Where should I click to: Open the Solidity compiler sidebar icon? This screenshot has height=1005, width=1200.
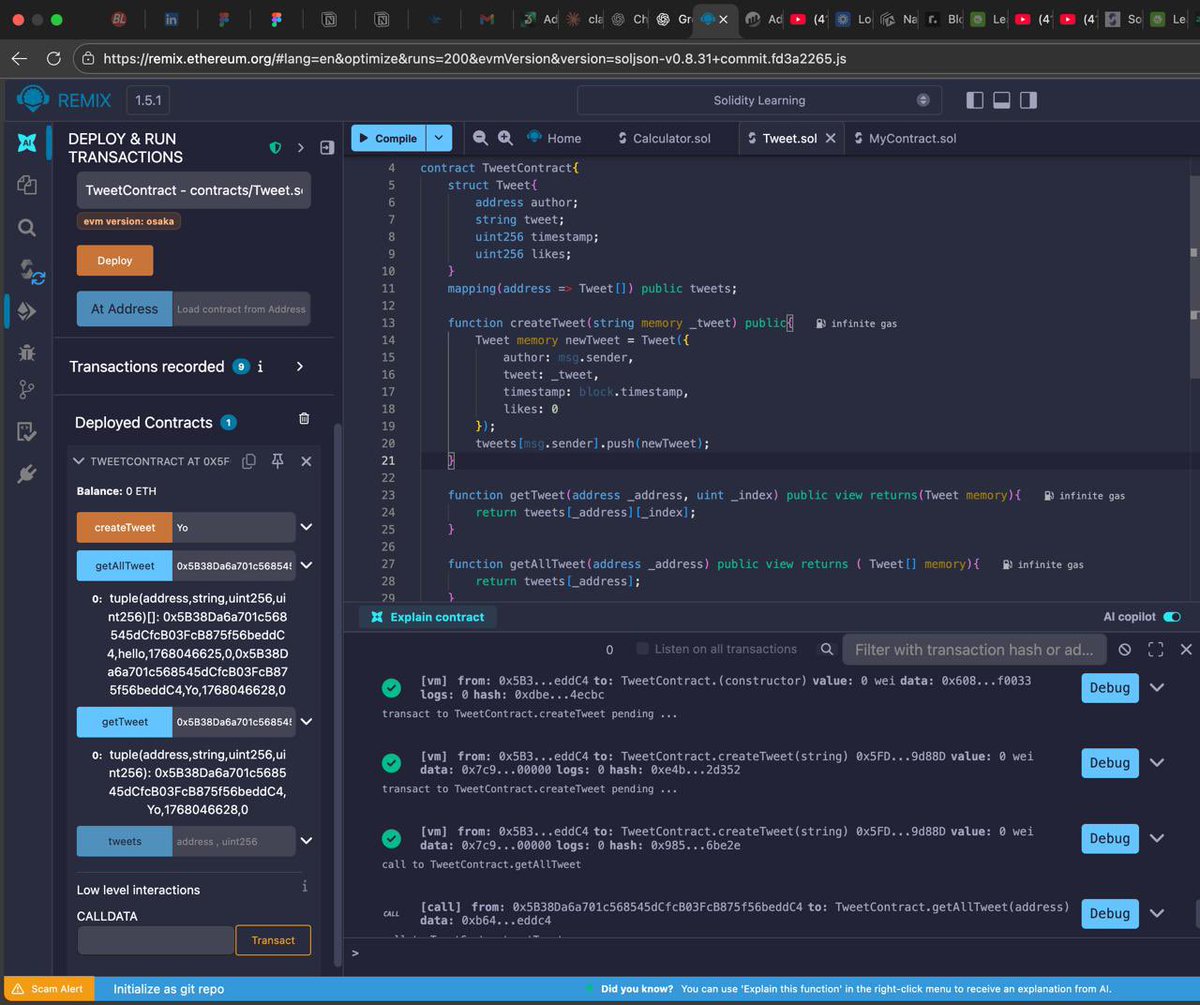(x=30, y=270)
